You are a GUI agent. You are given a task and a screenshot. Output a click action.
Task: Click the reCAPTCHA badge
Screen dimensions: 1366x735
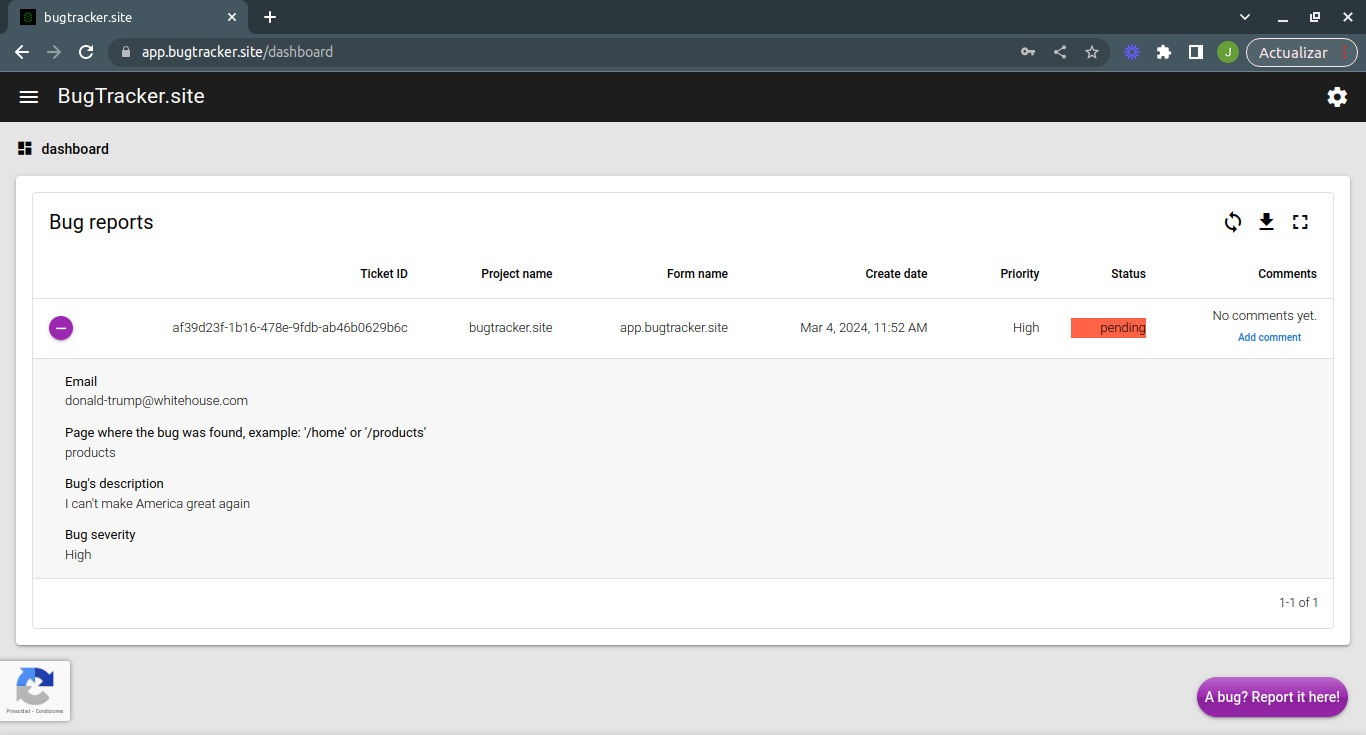pyautogui.click(x=35, y=690)
